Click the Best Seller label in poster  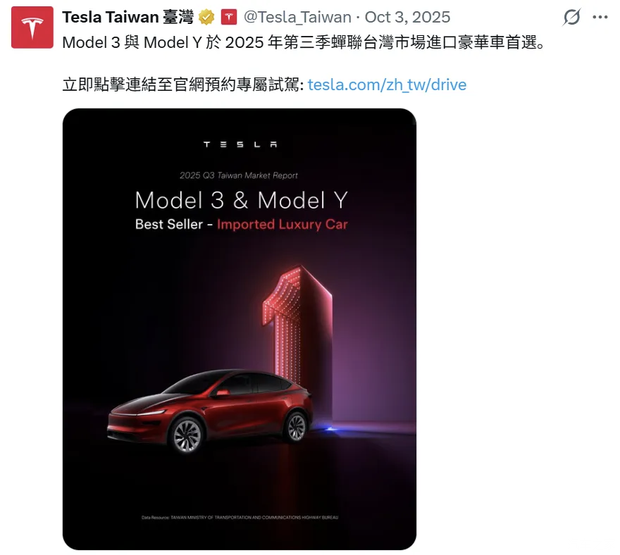[x=169, y=225]
